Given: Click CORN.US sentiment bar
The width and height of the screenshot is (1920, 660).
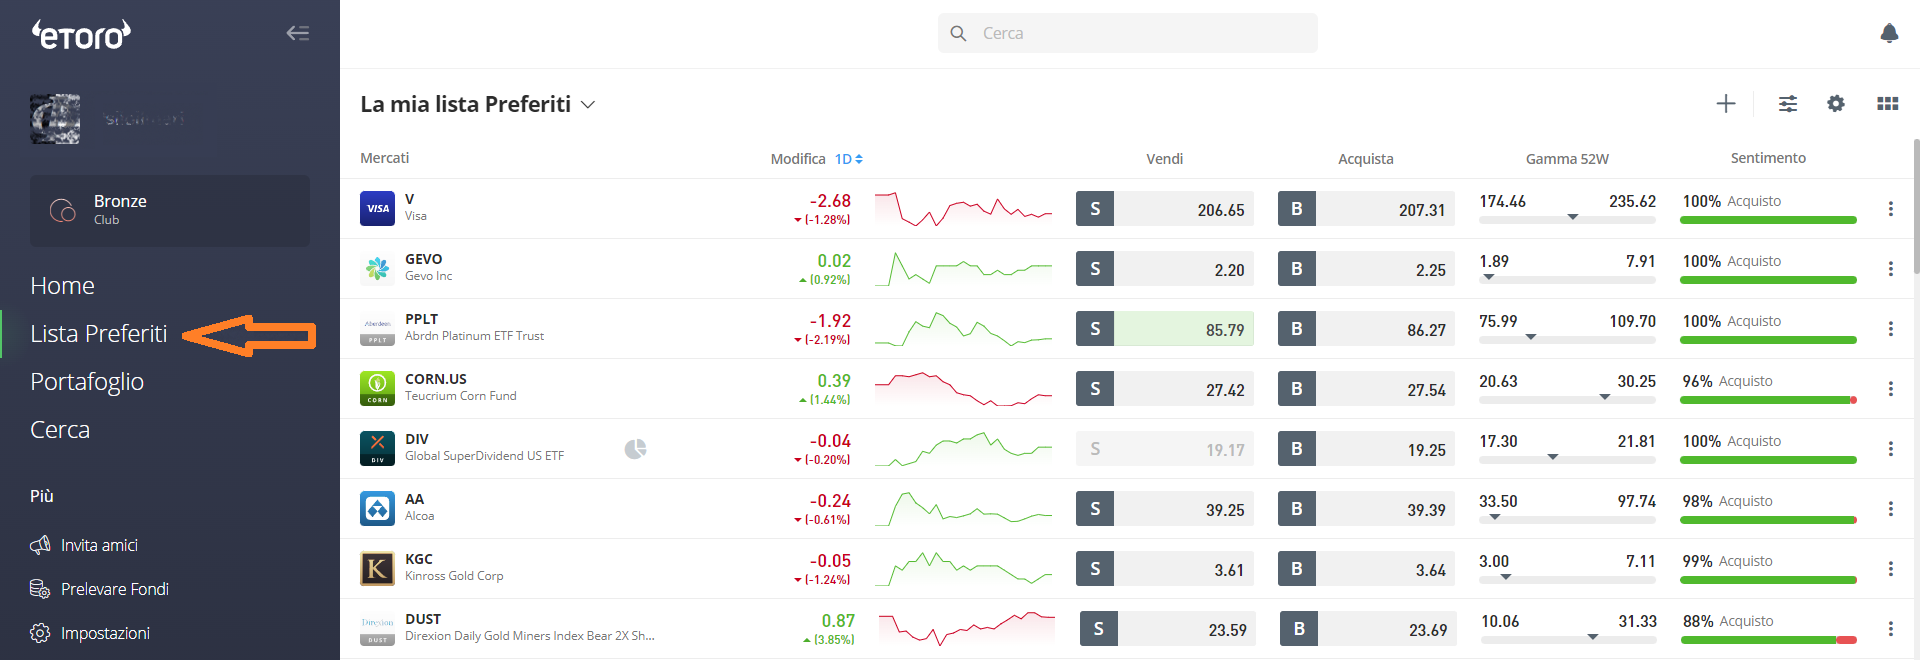Looking at the screenshot, I should click(1768, 400).
